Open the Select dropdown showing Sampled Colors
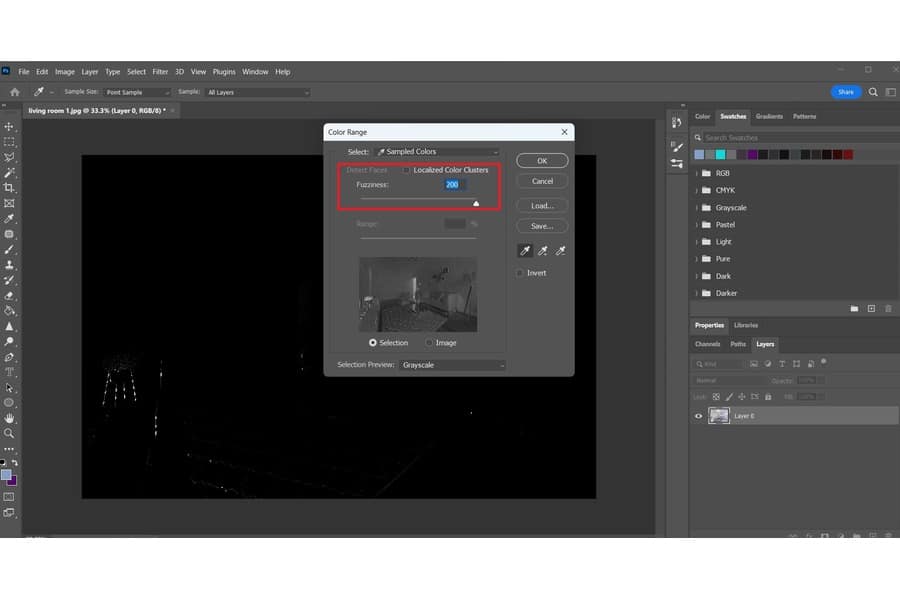The height and width of the screenshot is (600, 900). [x=437, y=152]
